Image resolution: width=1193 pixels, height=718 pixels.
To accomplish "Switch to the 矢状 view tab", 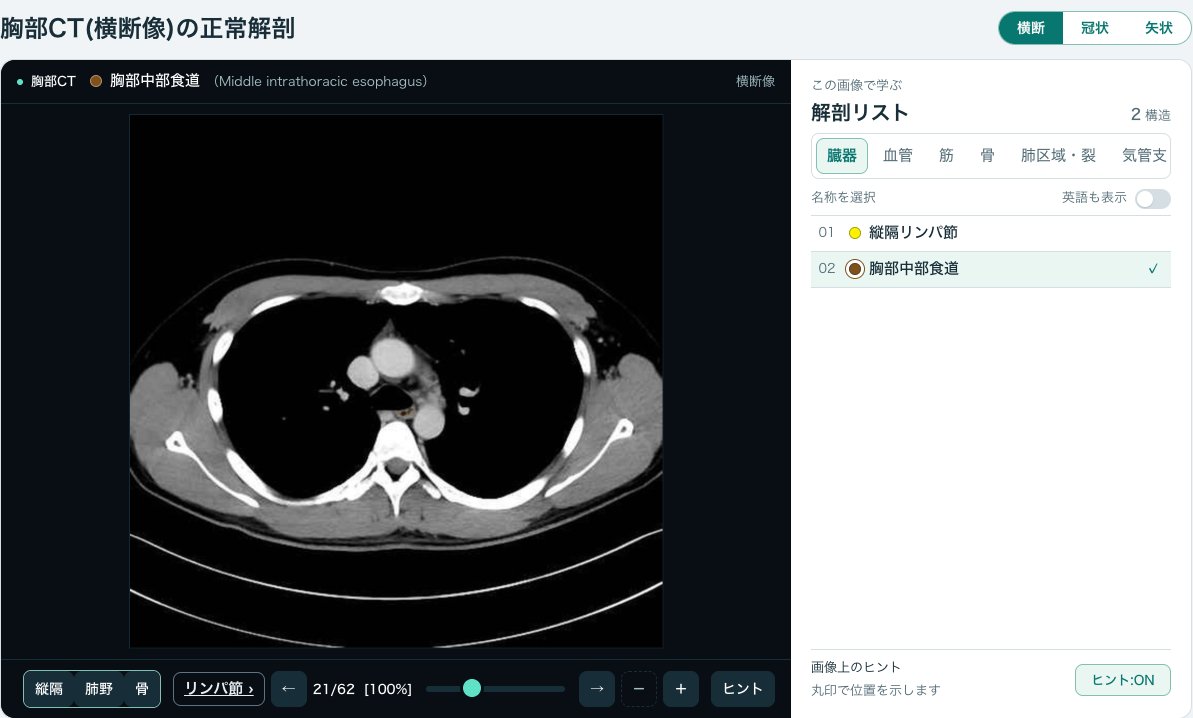I will click(x=1158, y=28).
